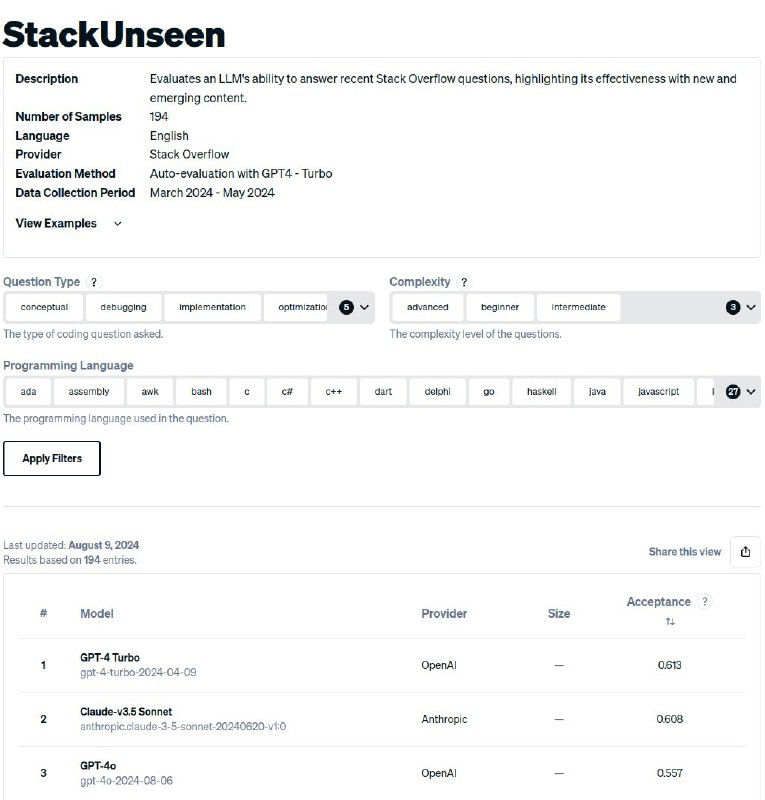Click the GPT-4o model name
The width and height of the screenshot is (765, 800).
[x=98, y=765]
